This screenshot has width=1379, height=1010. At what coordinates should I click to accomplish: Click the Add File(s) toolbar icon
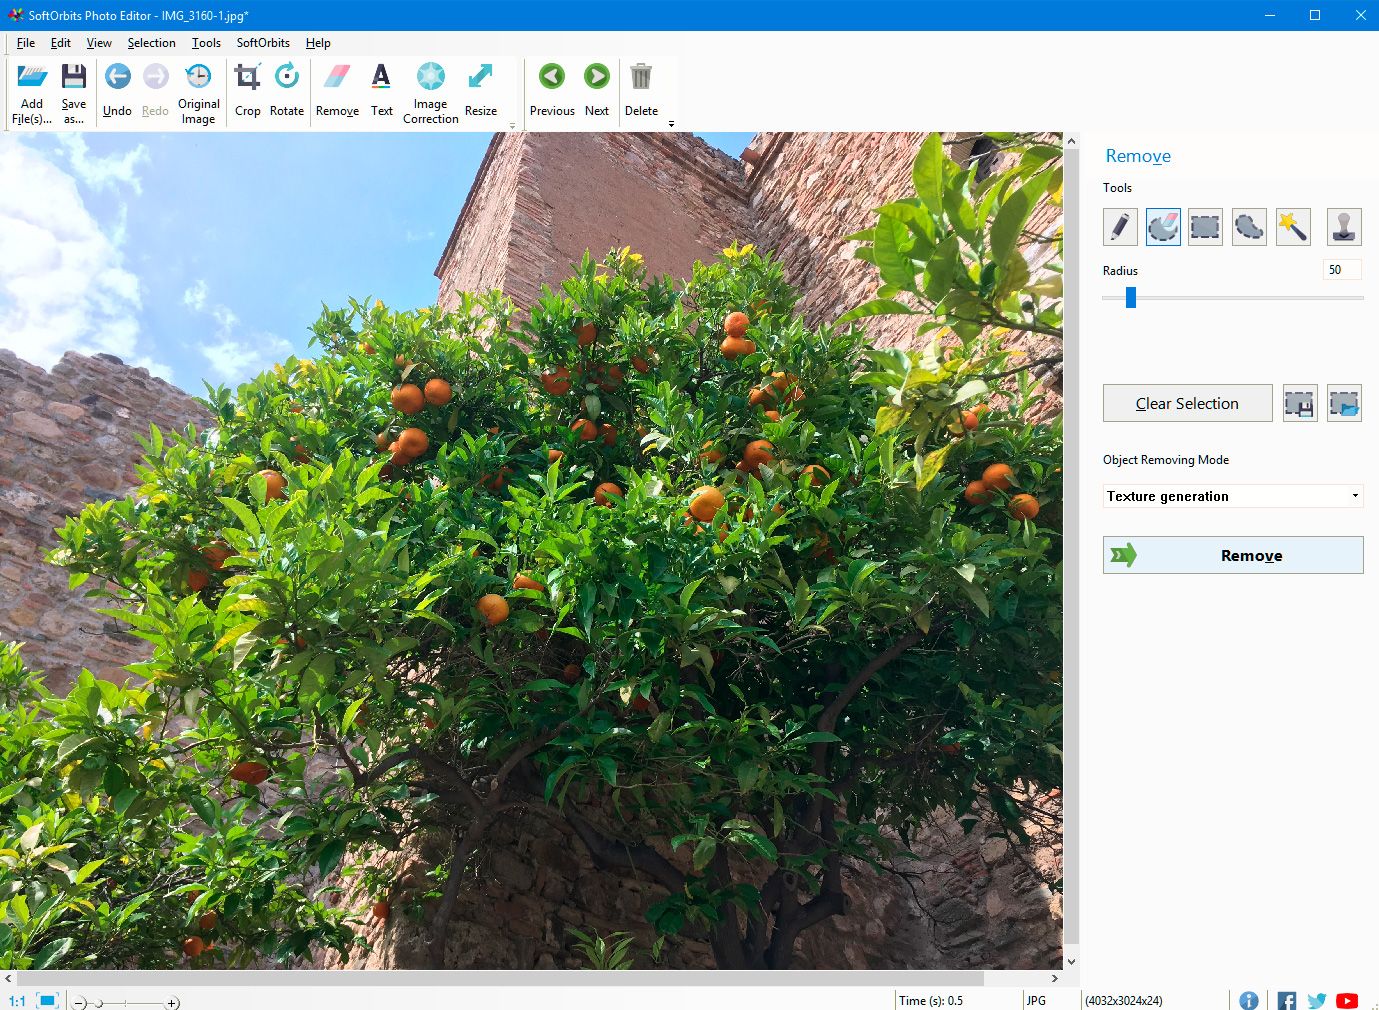click(x=32, y=77)
